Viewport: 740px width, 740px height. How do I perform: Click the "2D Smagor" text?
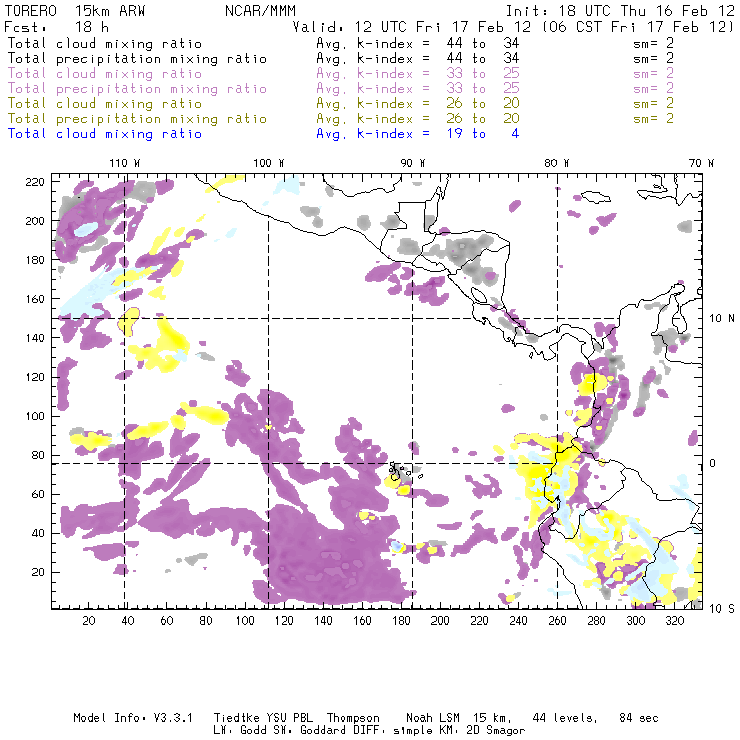(496, 731)
